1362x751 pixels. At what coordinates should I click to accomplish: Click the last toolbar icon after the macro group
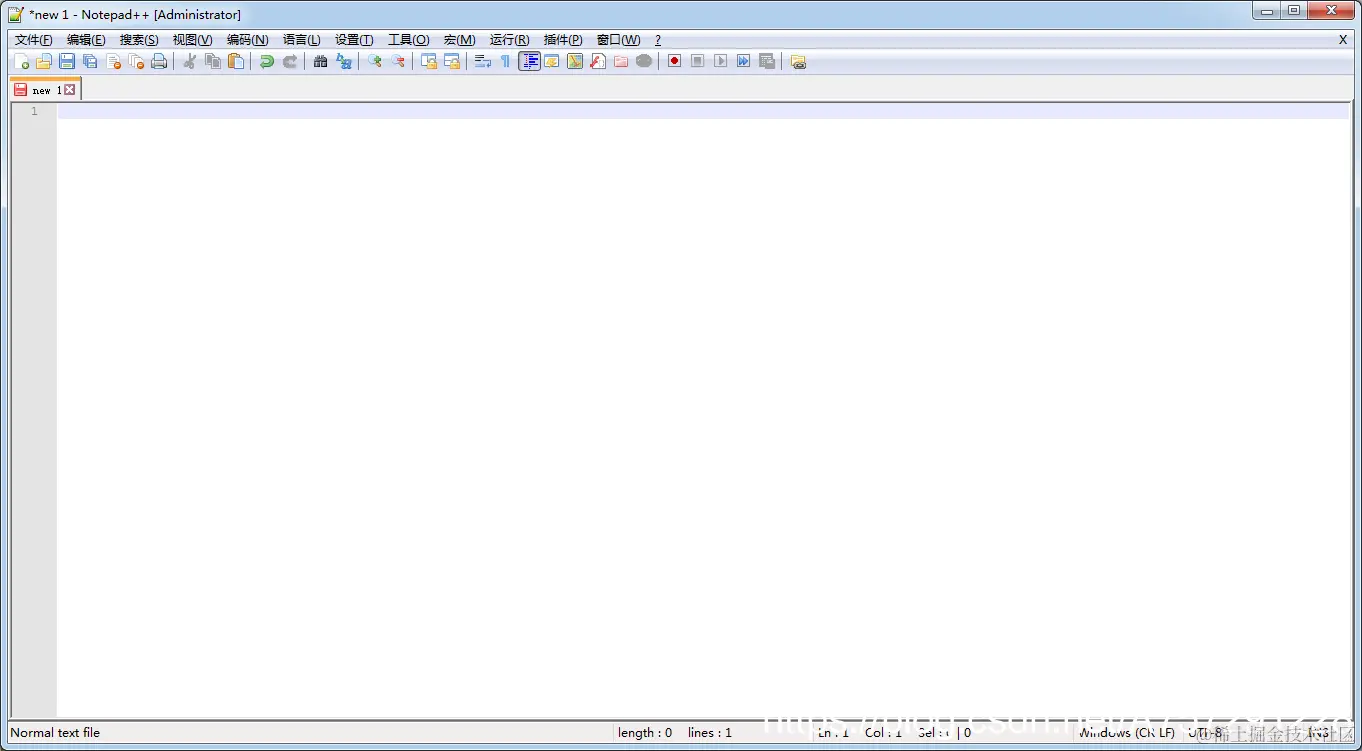pos(797,61)
